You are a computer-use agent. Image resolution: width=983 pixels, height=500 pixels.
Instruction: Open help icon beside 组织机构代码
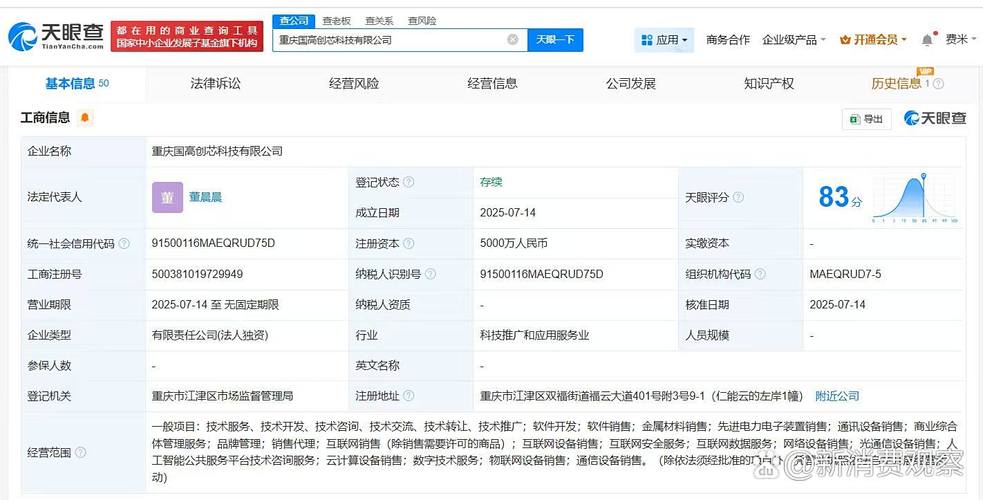[760, 274]
